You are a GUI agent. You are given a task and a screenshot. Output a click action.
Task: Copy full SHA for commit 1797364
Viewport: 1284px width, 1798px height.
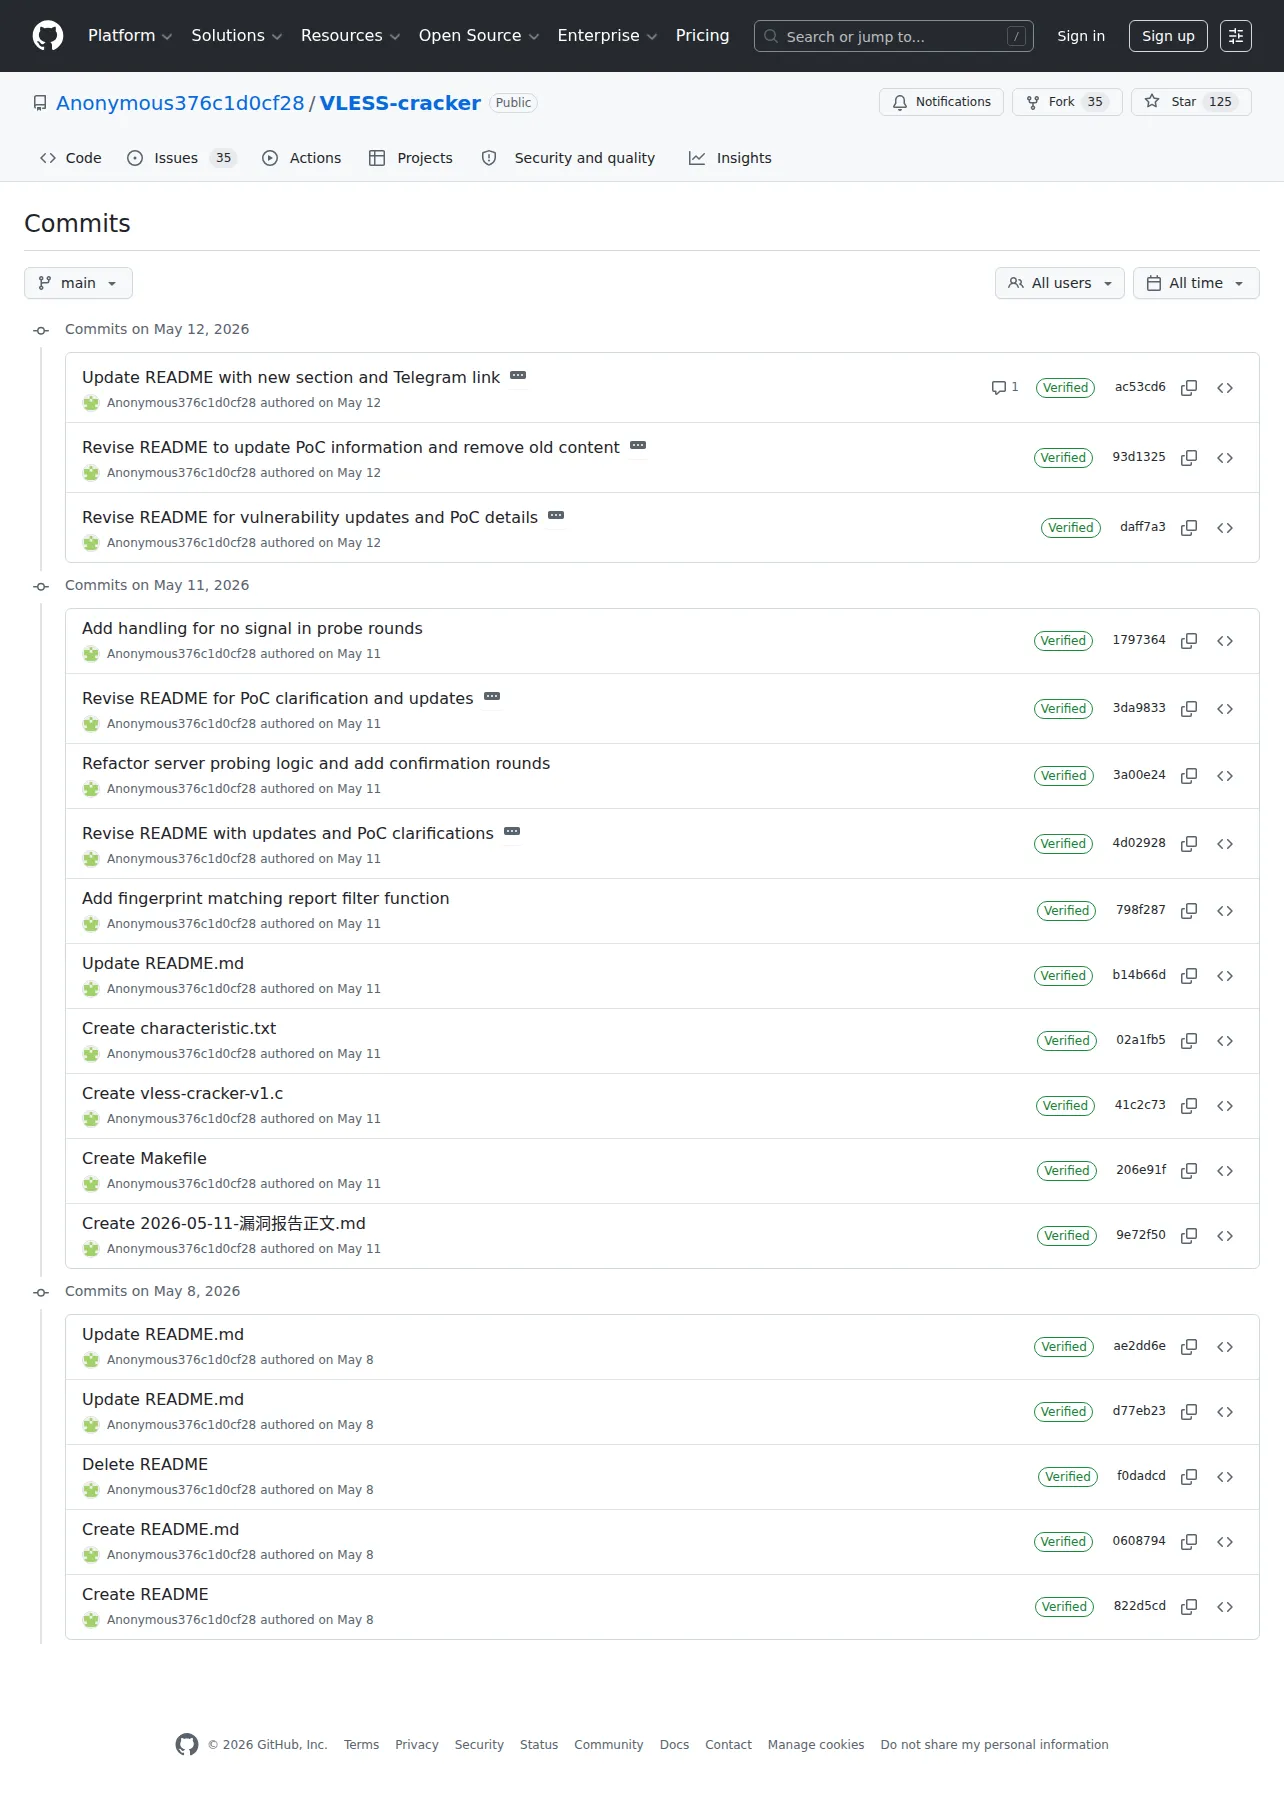click(x=1189, y=641)
